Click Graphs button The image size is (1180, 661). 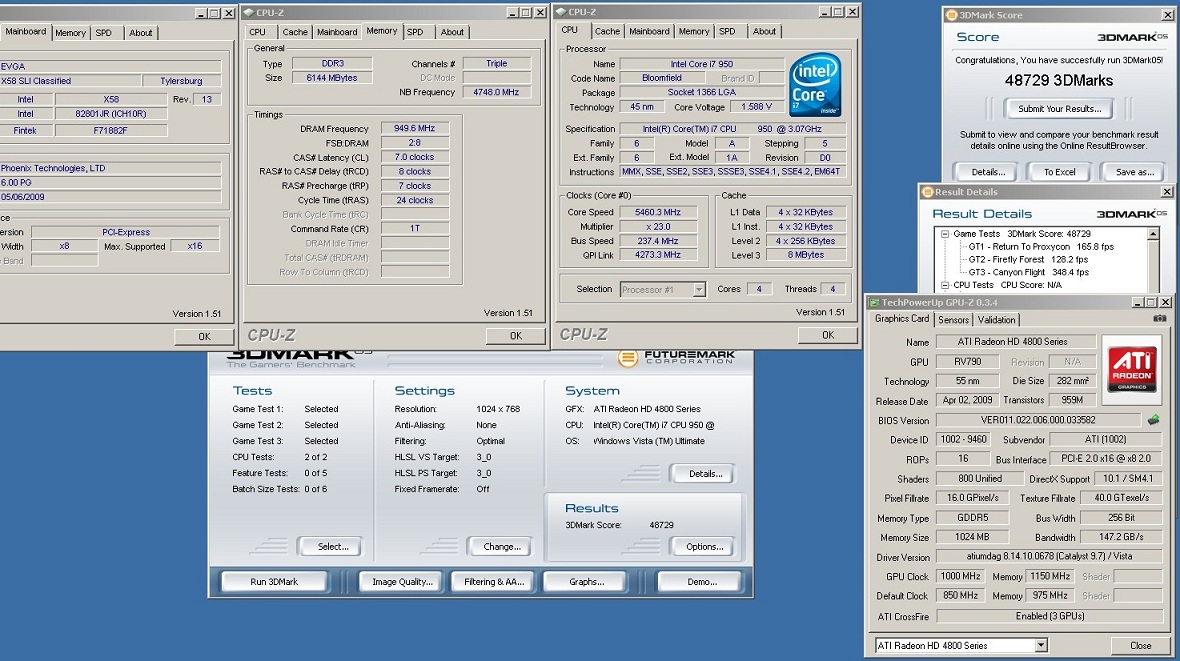586,582
